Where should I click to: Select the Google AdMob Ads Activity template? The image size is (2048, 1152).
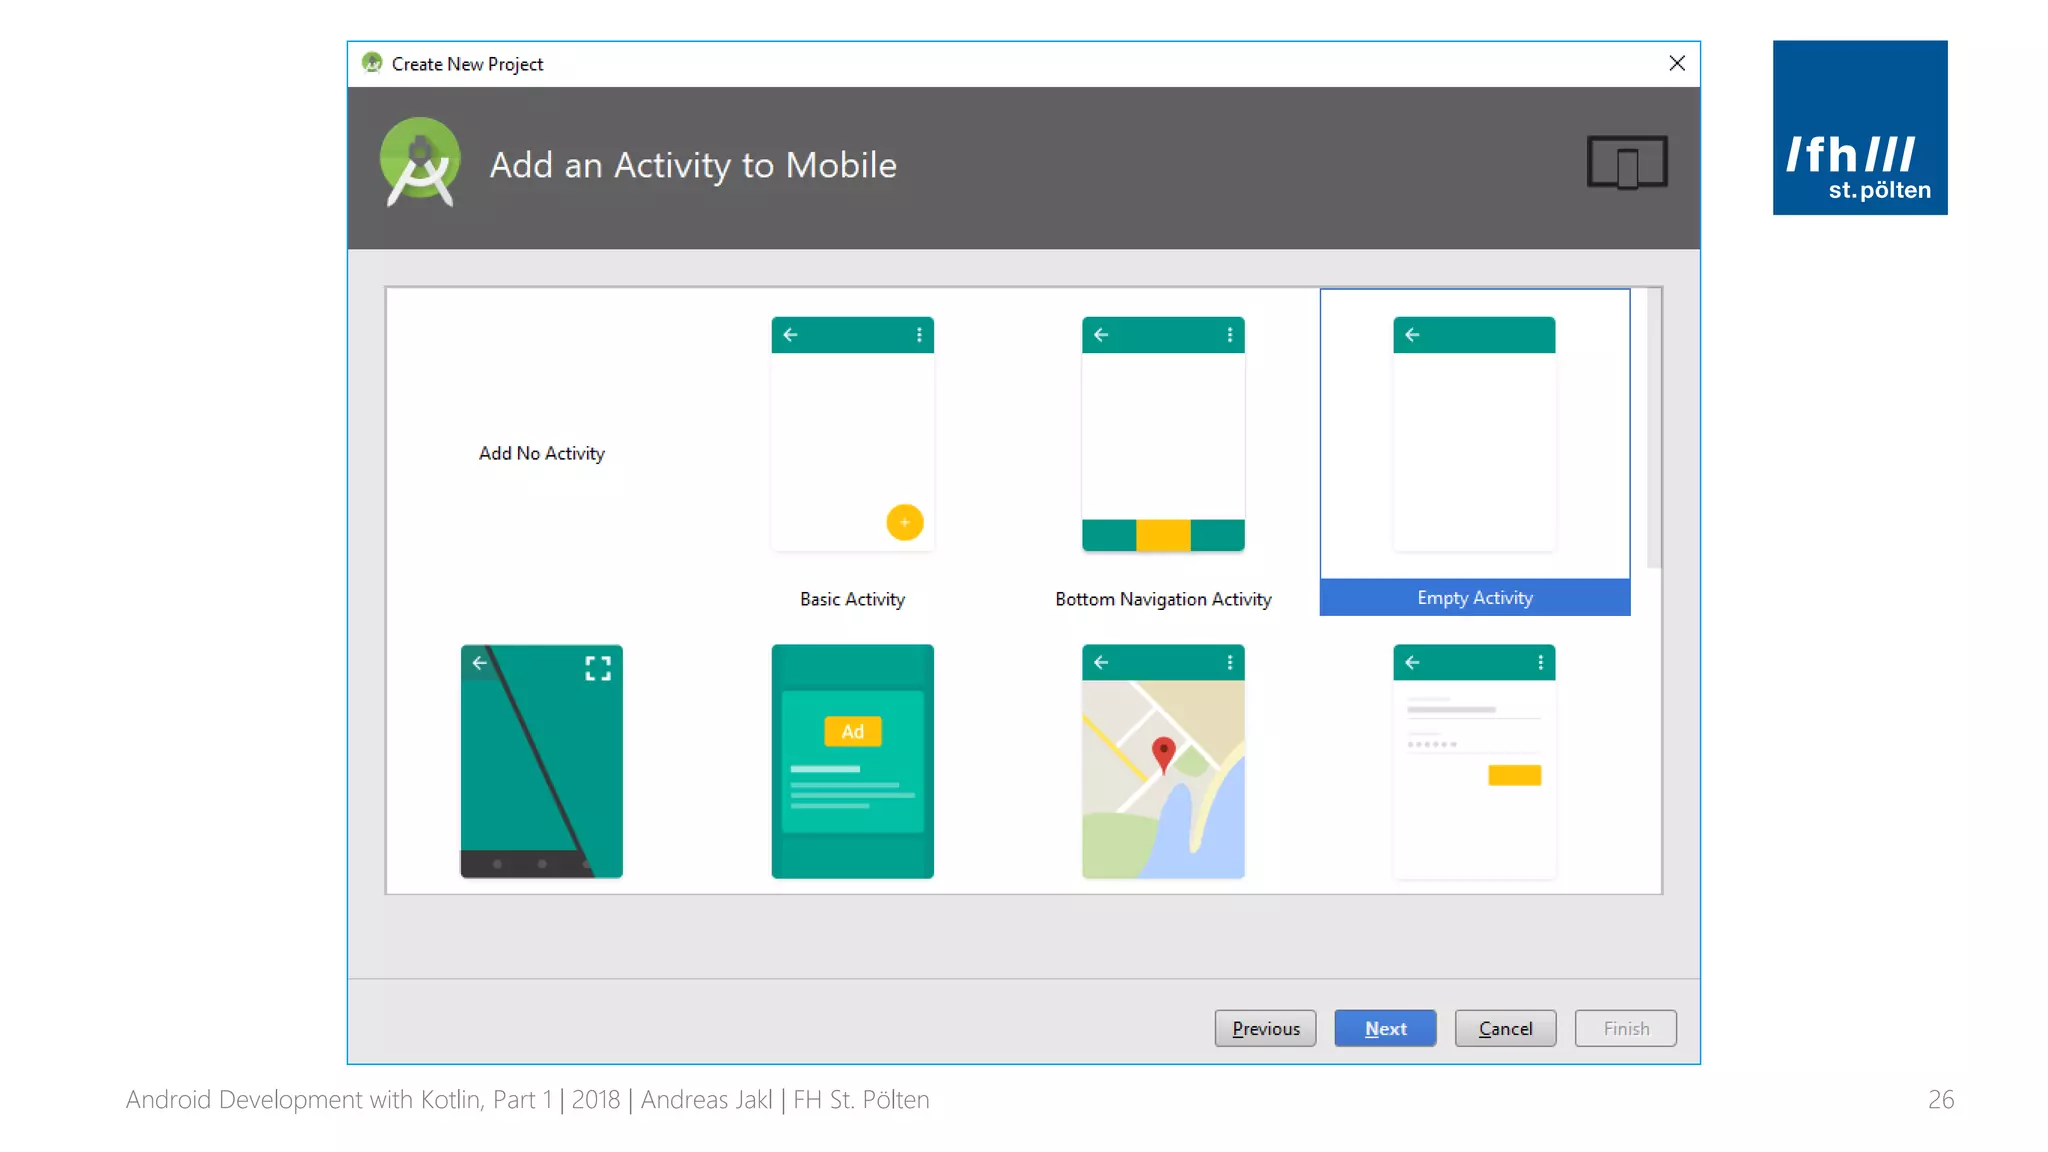click(x=852, y=761)
